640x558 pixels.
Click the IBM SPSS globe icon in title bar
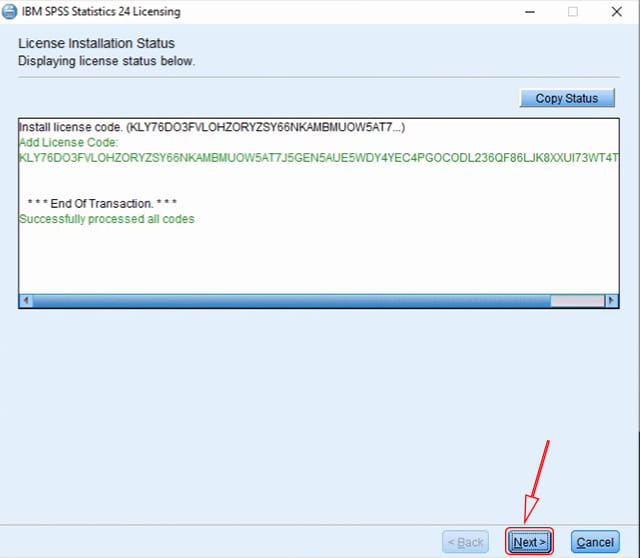9,11
